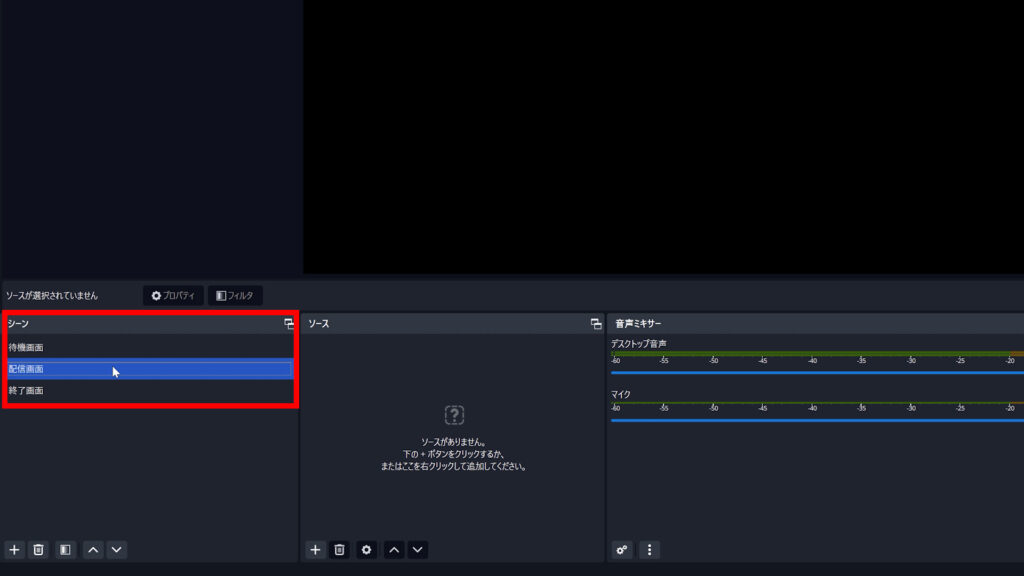The image size is (1024, 576).
Task: Open scene filters icon in シーン panel
Action: click(x=65, y=550)
